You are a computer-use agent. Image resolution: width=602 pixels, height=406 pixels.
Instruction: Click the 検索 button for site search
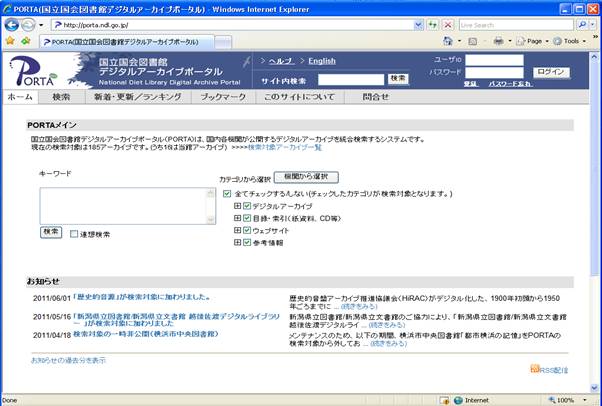click(398, 79)
